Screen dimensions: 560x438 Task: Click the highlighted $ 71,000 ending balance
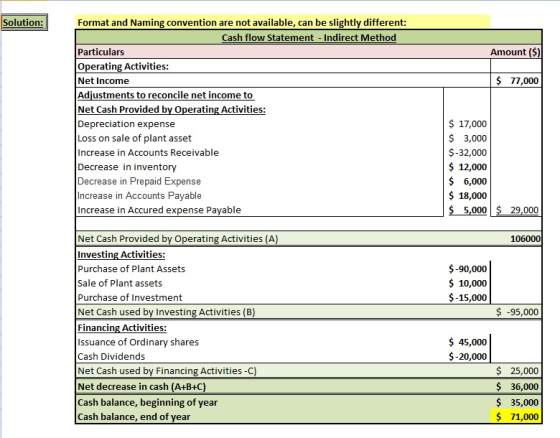click(x=516, y=417)
